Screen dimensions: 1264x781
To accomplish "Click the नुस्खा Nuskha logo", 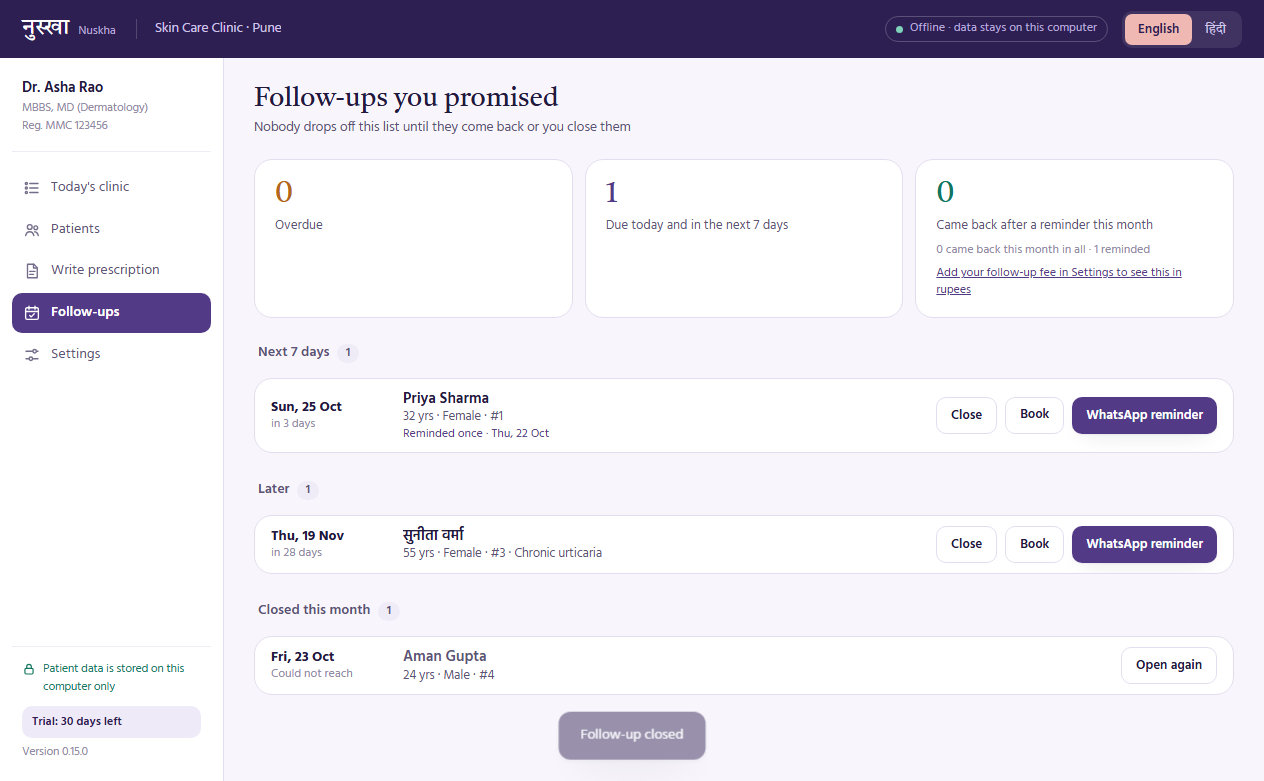I will click(x=68, y=28).
